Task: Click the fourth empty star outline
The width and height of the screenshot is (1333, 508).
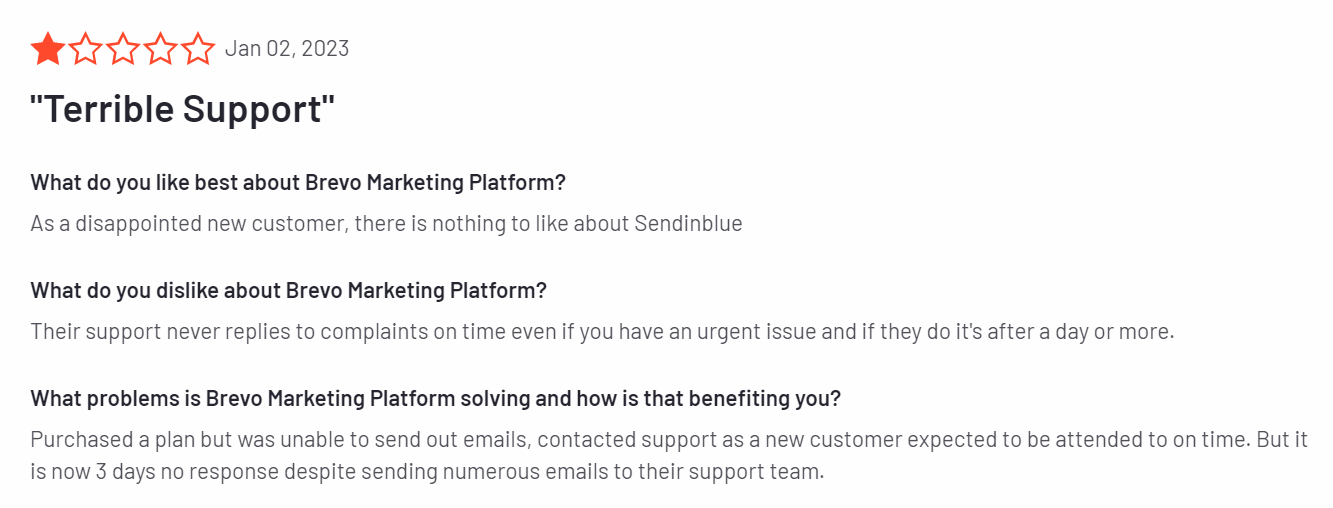Action: tap(161, 48)
